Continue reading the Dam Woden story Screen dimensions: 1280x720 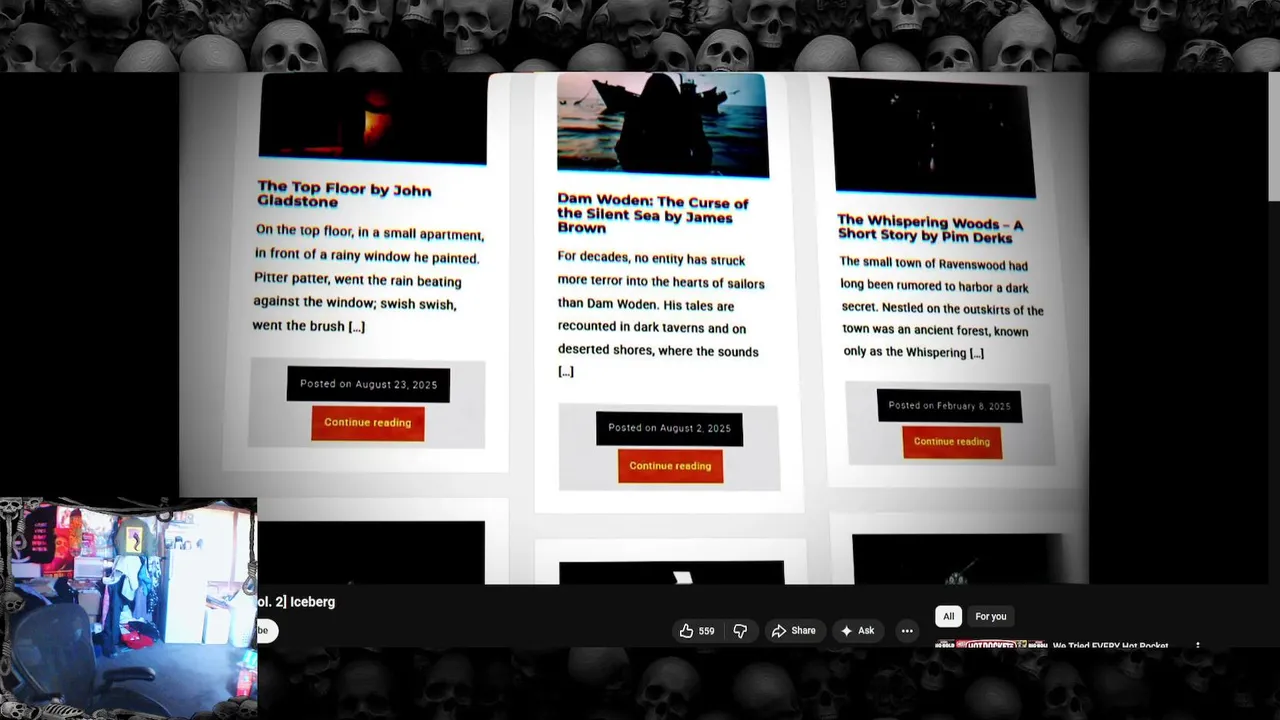(x=670, y=466)
